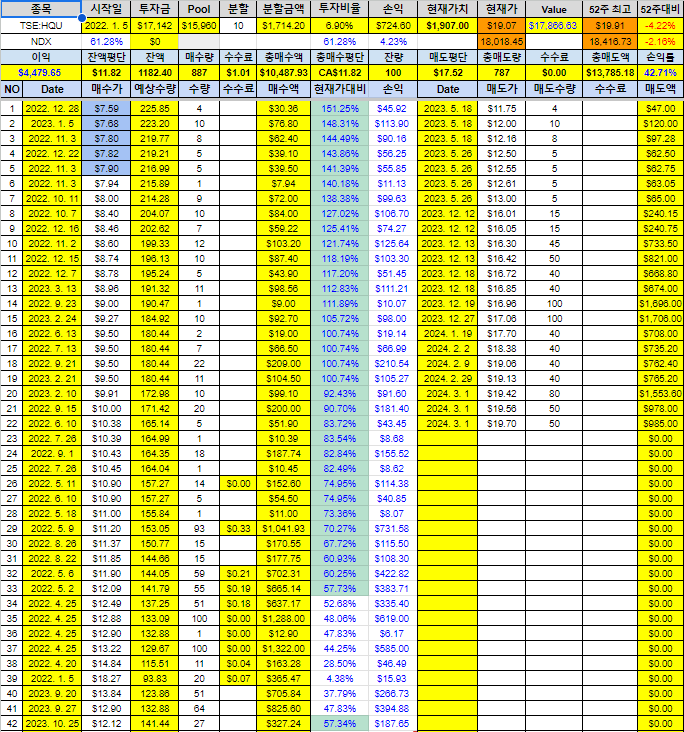The width and height of the screenshot is (684, 732).
Task: Select the buy date 2022. 5. 9
Action: 52,528
